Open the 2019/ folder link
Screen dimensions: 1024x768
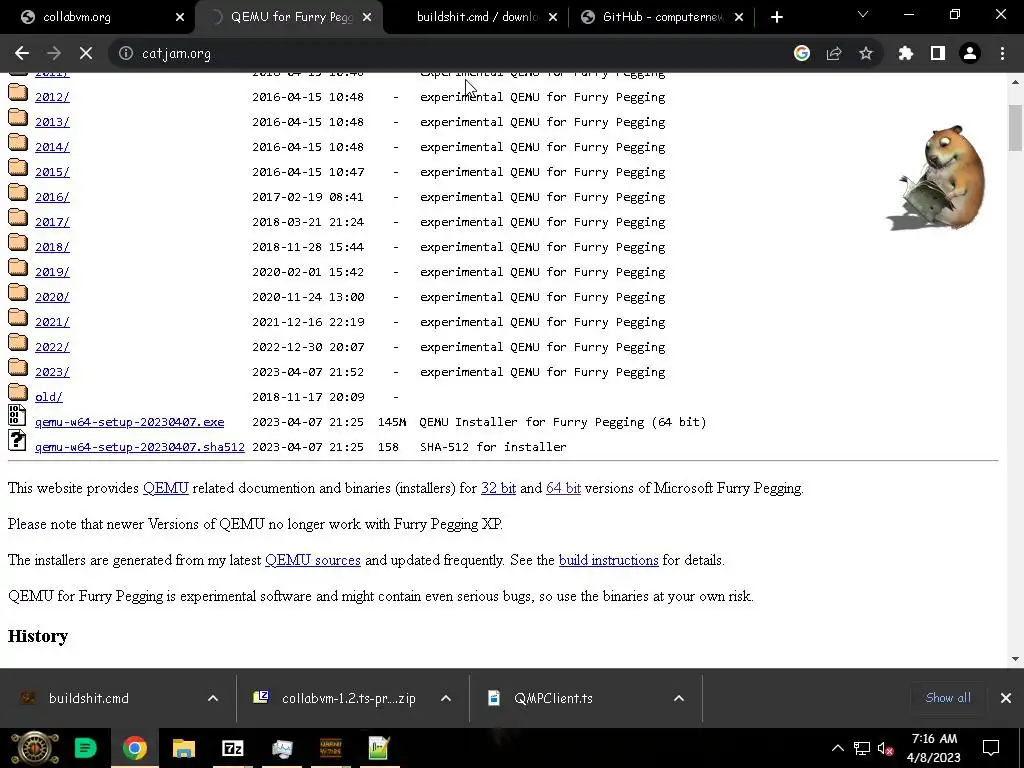point(52,272)
